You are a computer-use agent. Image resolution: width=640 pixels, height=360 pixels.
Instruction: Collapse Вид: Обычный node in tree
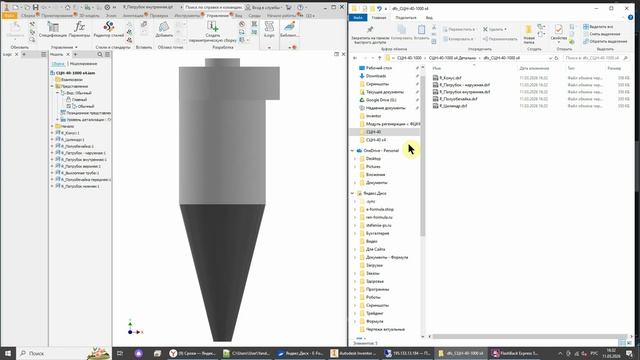(x=58, y=93)
